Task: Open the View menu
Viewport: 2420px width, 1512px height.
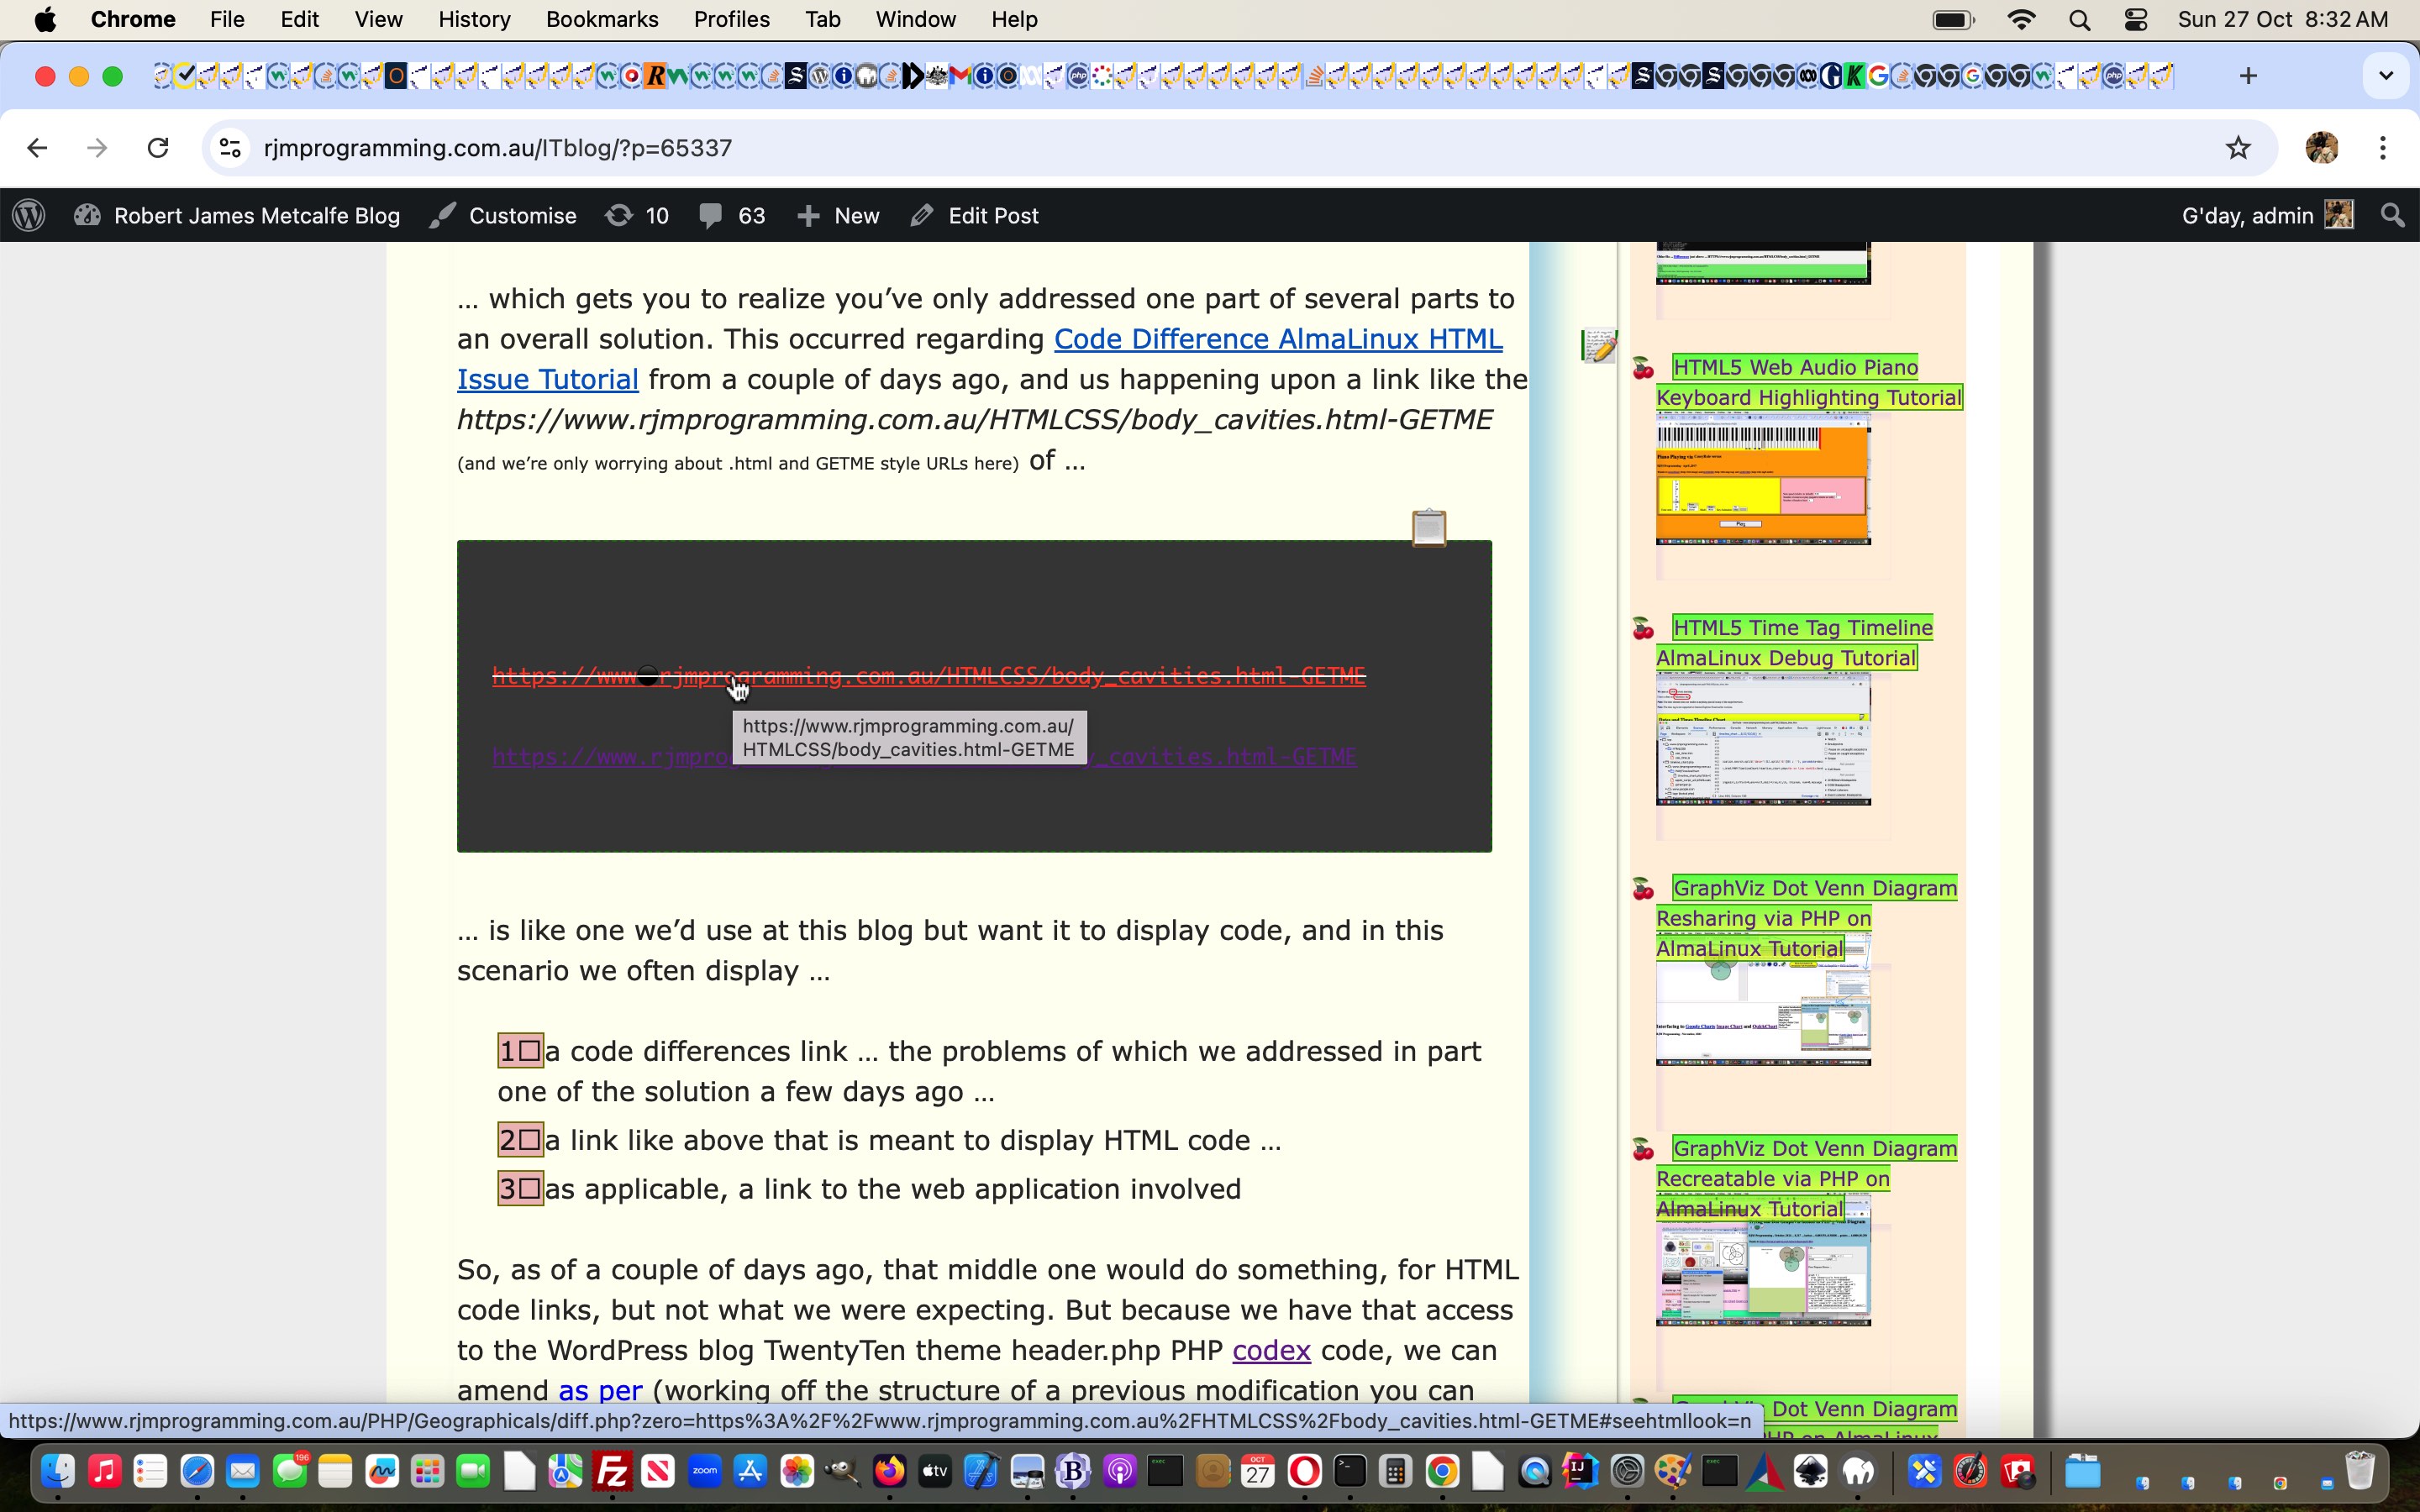Action: tap(378, 20)
